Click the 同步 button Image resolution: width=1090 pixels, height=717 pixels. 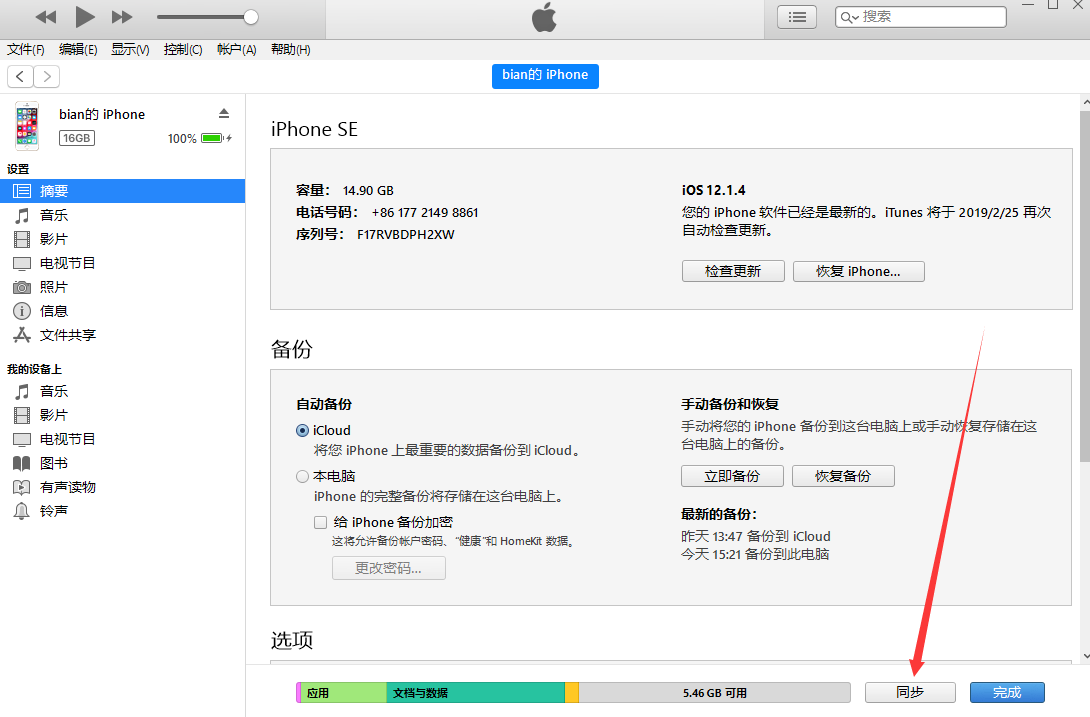910,693
